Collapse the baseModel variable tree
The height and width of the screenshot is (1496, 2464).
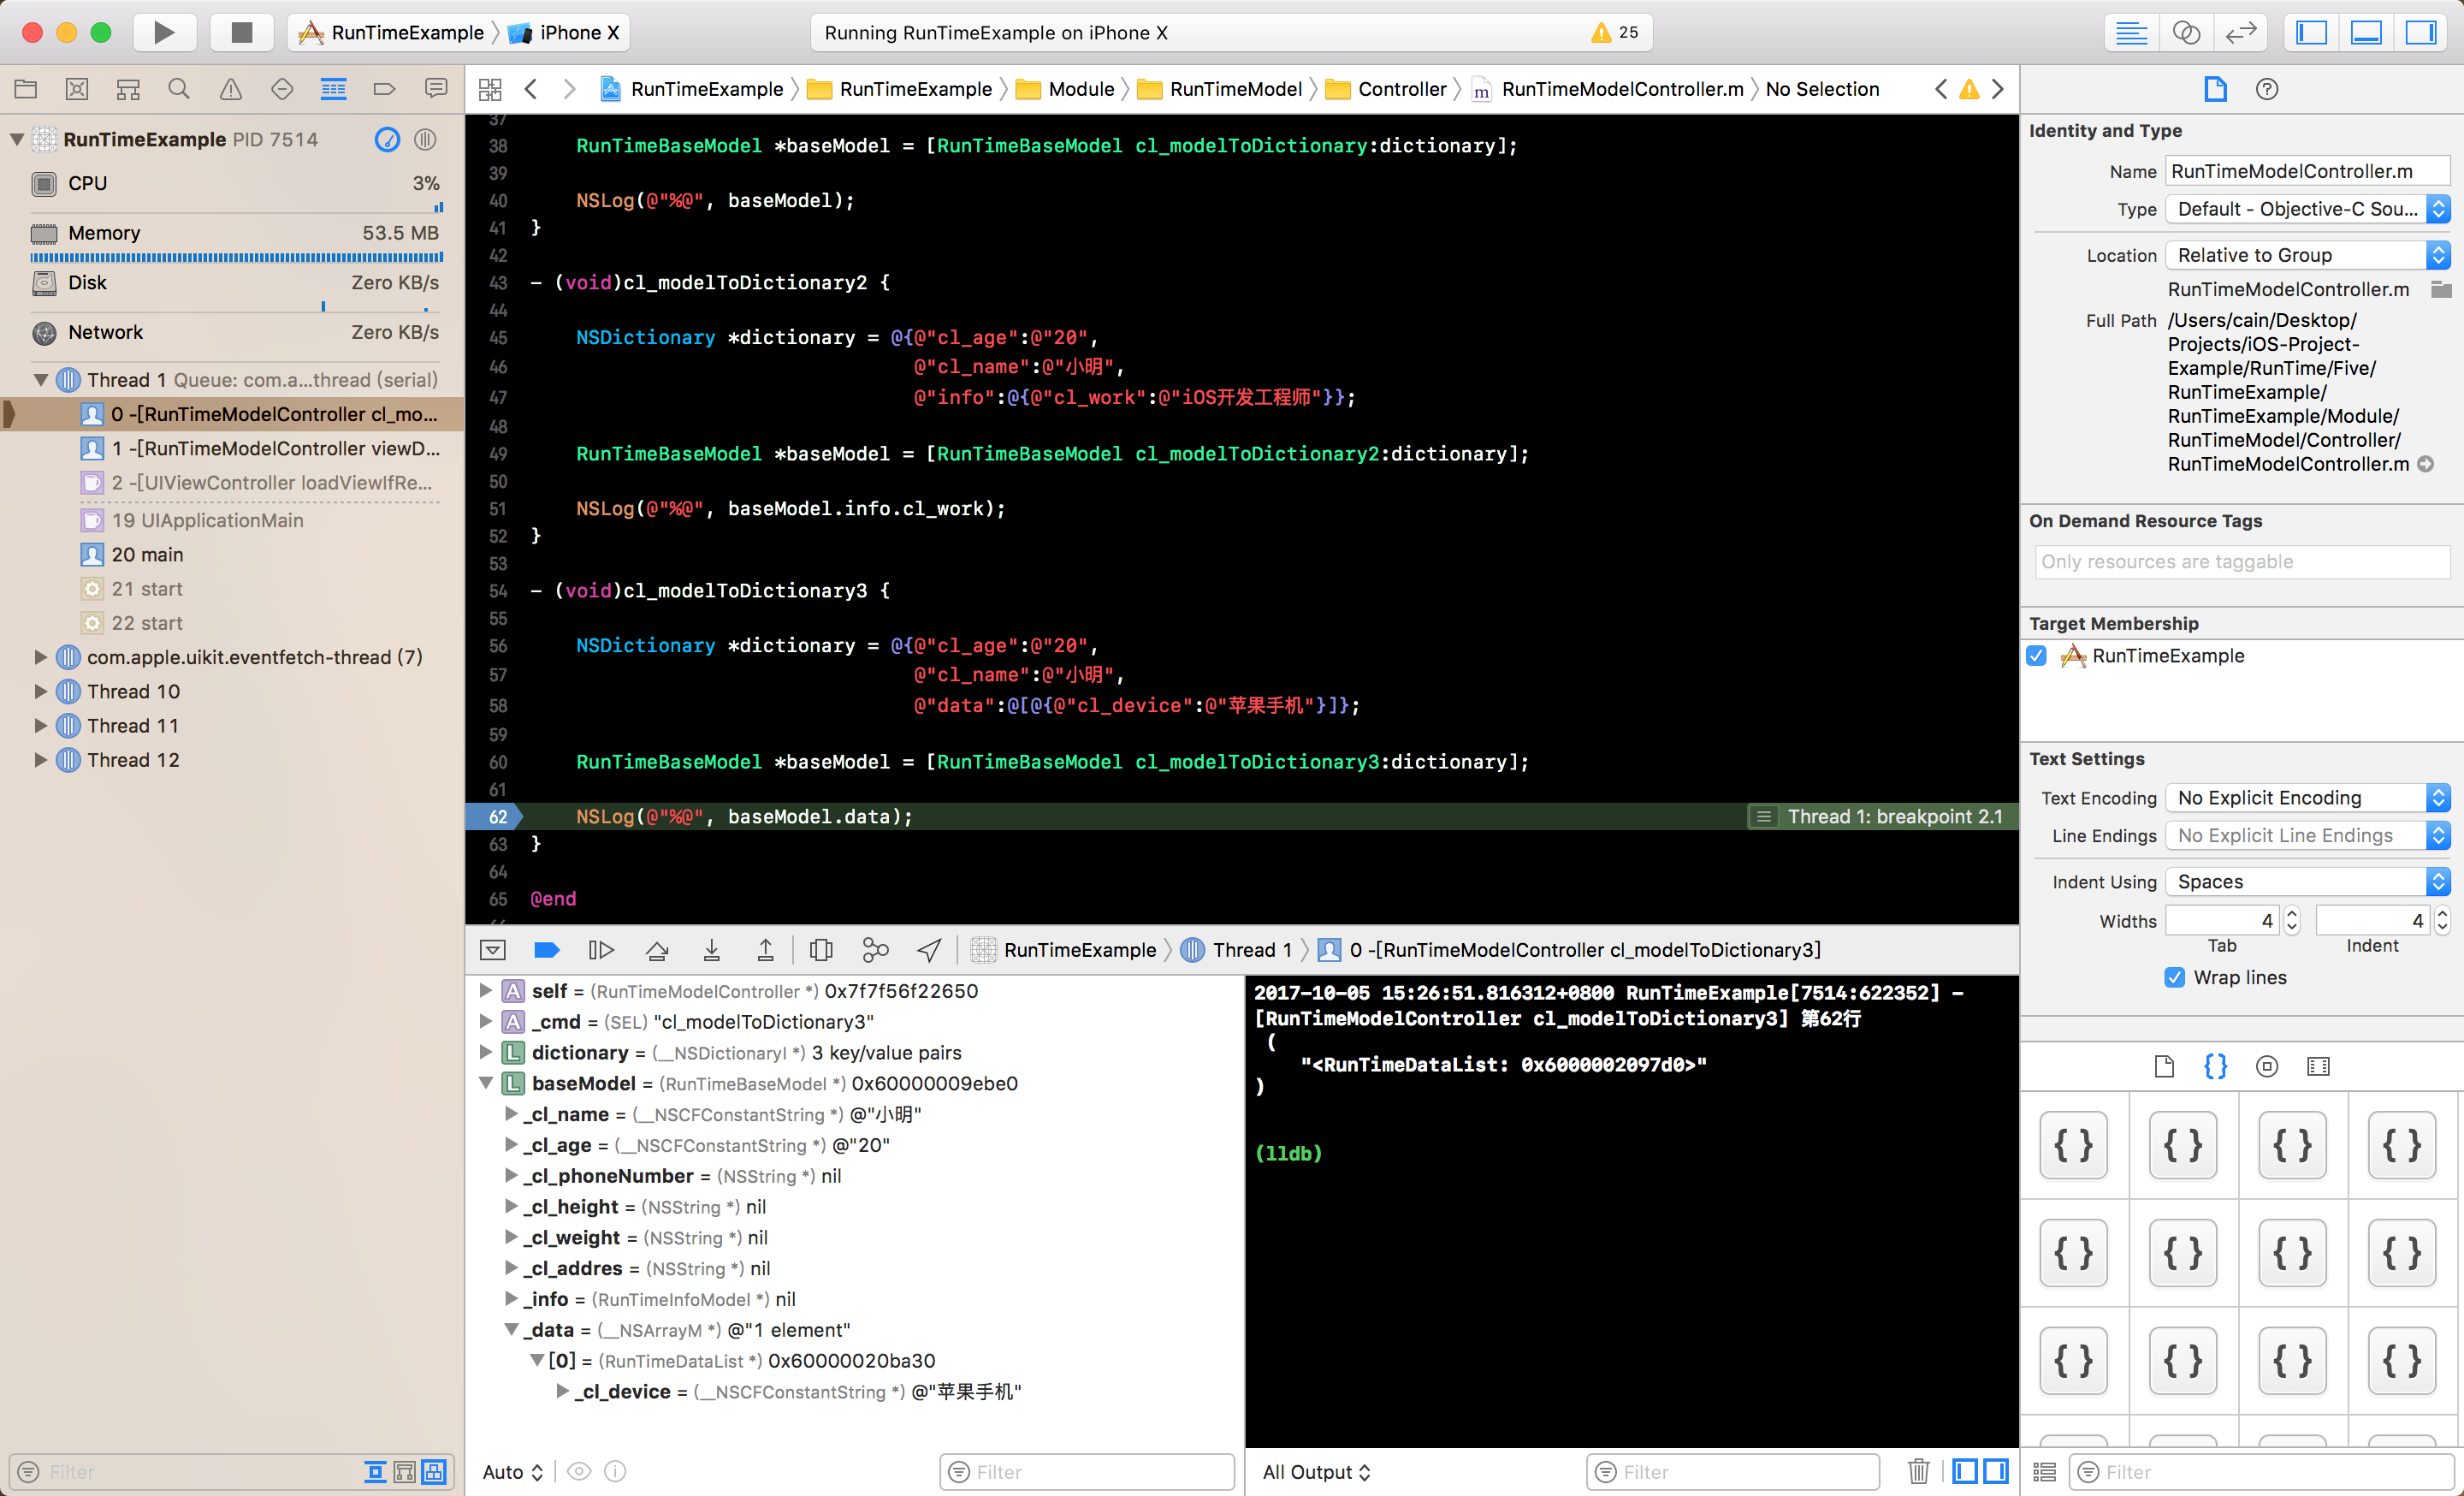[x=486, y=1083]
